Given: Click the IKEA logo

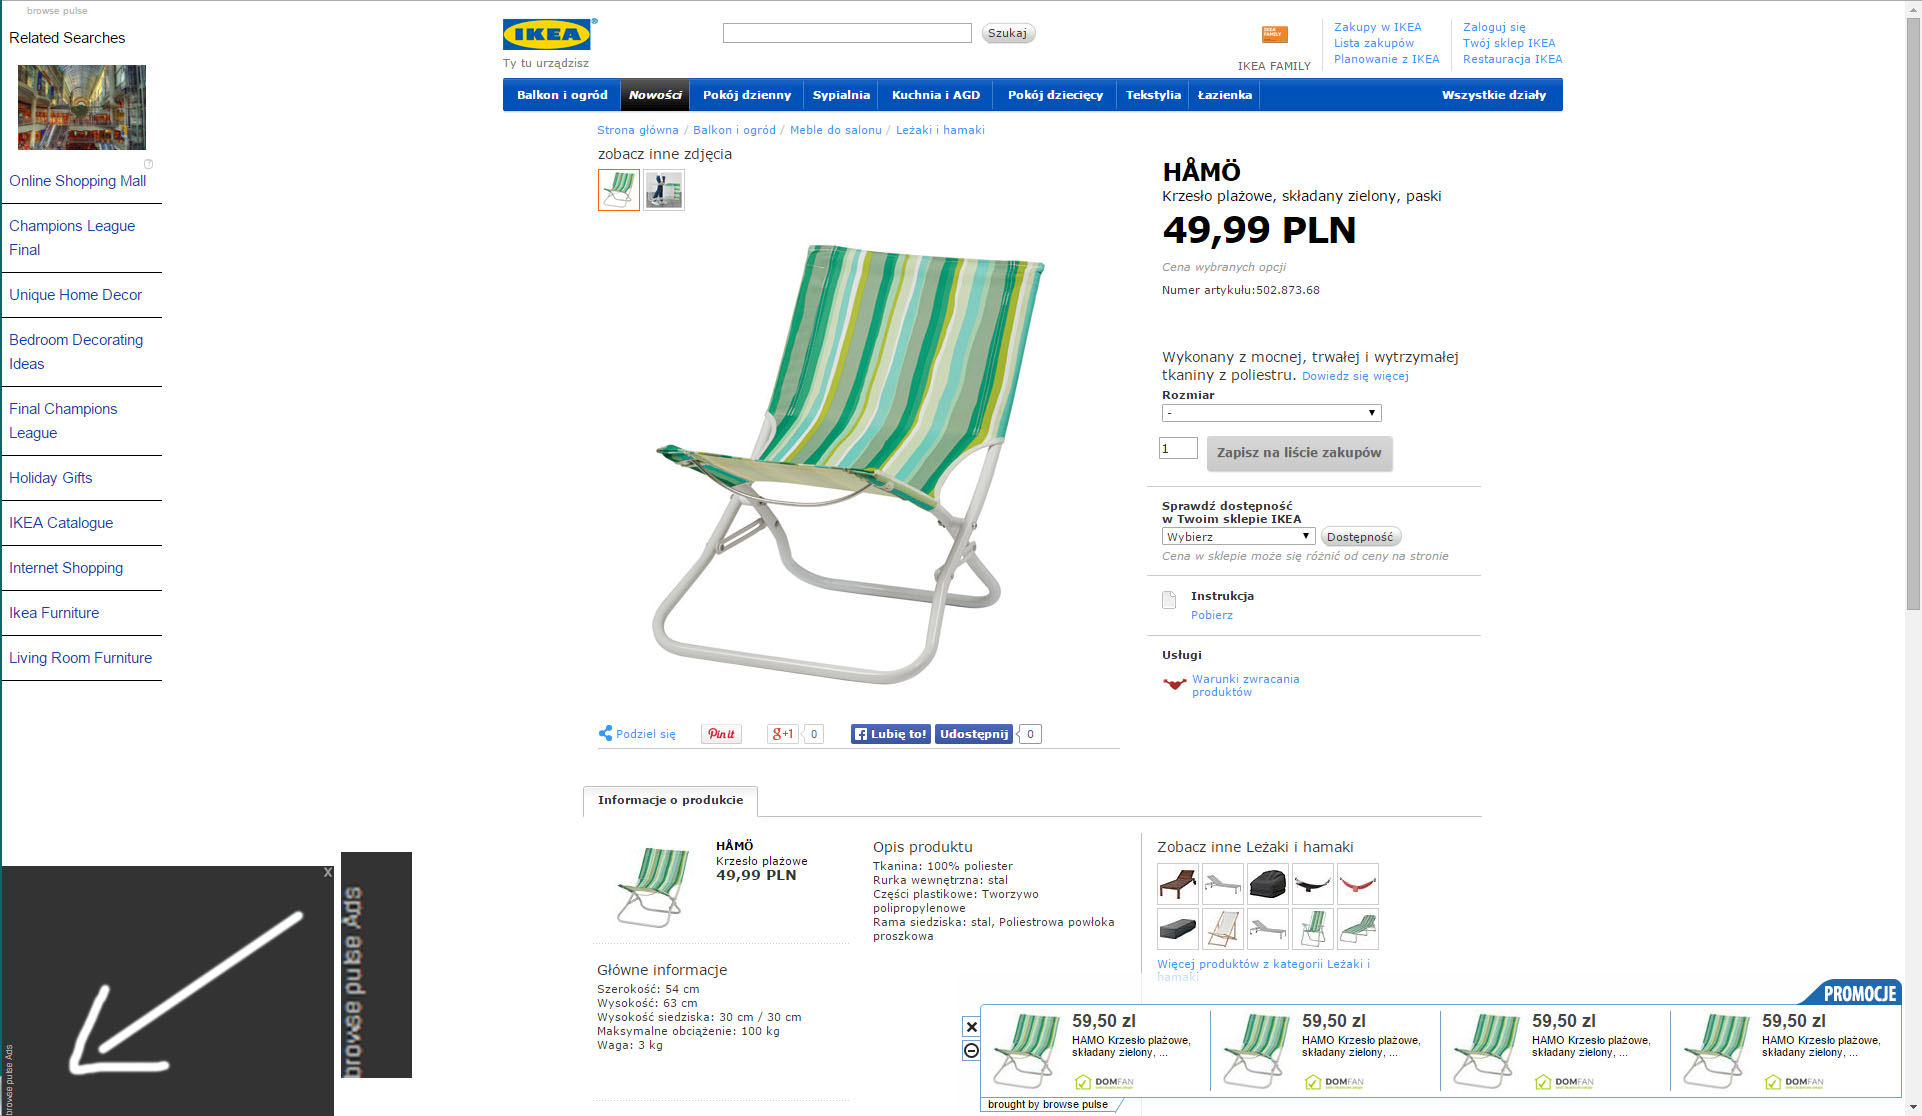Looking at the screenshot, I should tap(548, 34).
